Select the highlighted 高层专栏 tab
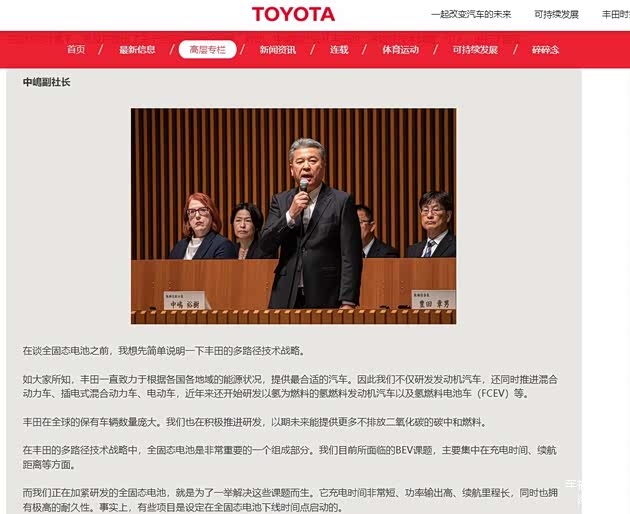The height and width of the screenshot is (514, 630). 207,50
